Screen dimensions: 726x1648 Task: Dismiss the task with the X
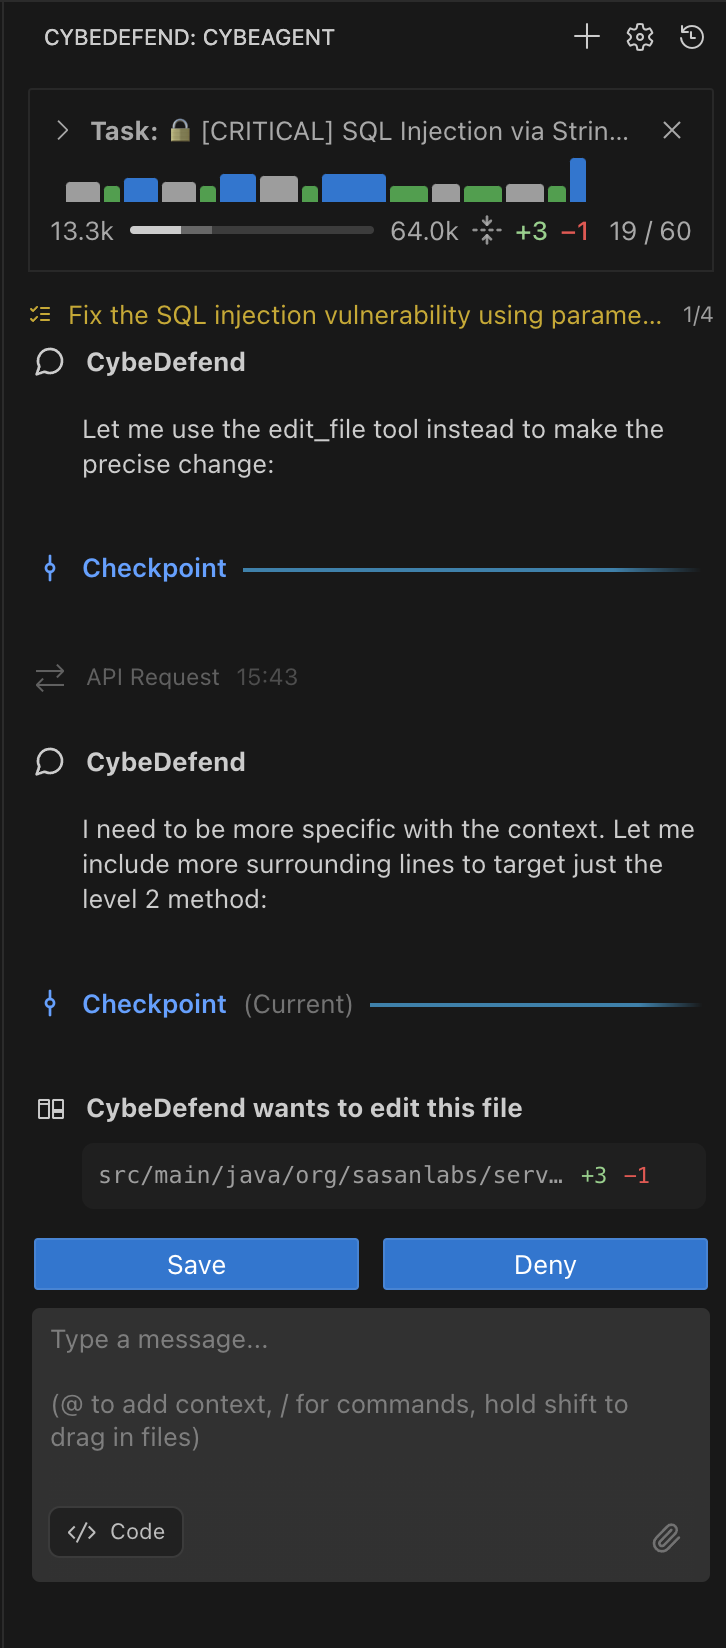click(x=671, y=130)
